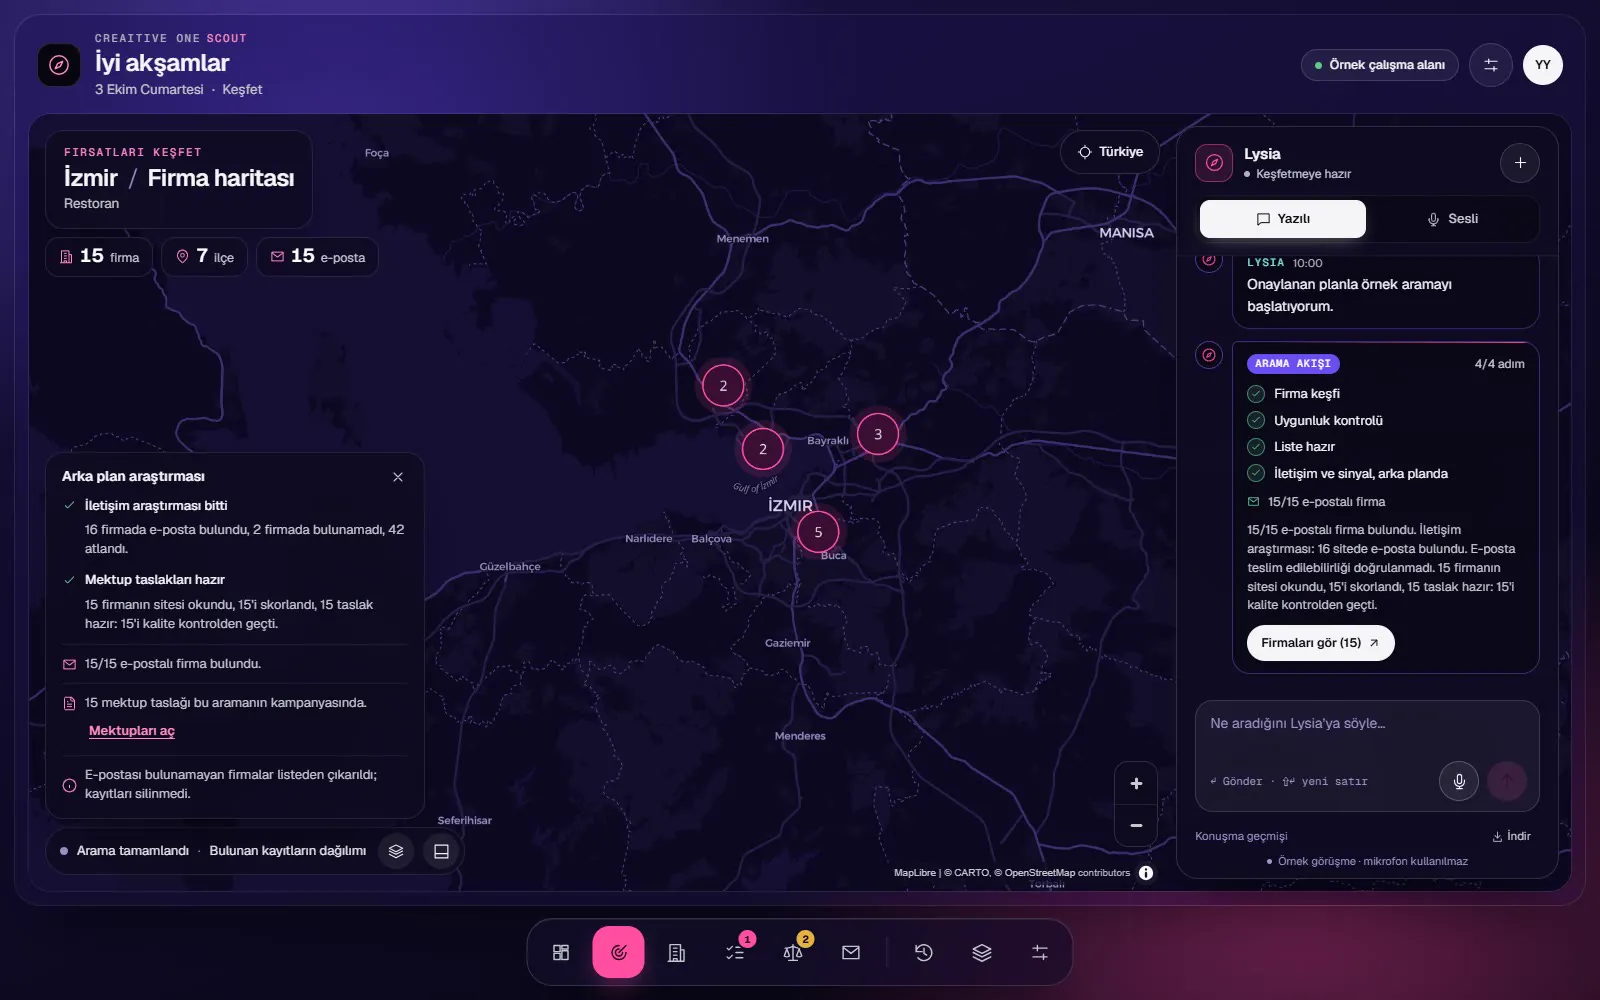Select the pink radar scout icon in the dock
This screenshot has width=1600, height=1000.
click(x=618, y=952)
